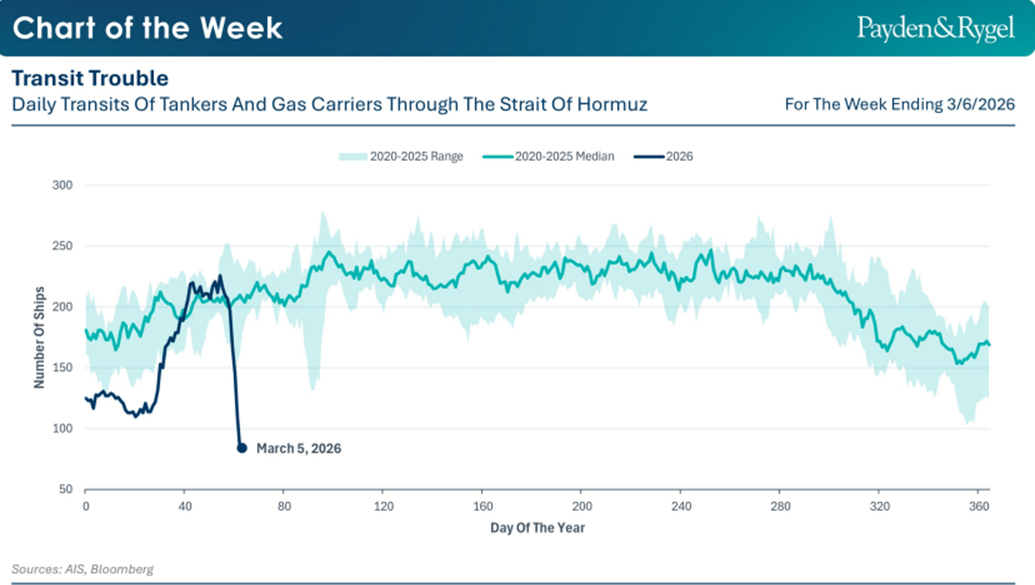The image size is (1035, 585).
Task: Click the "March 5, 2026" annotation label
Action: [298, 449]
